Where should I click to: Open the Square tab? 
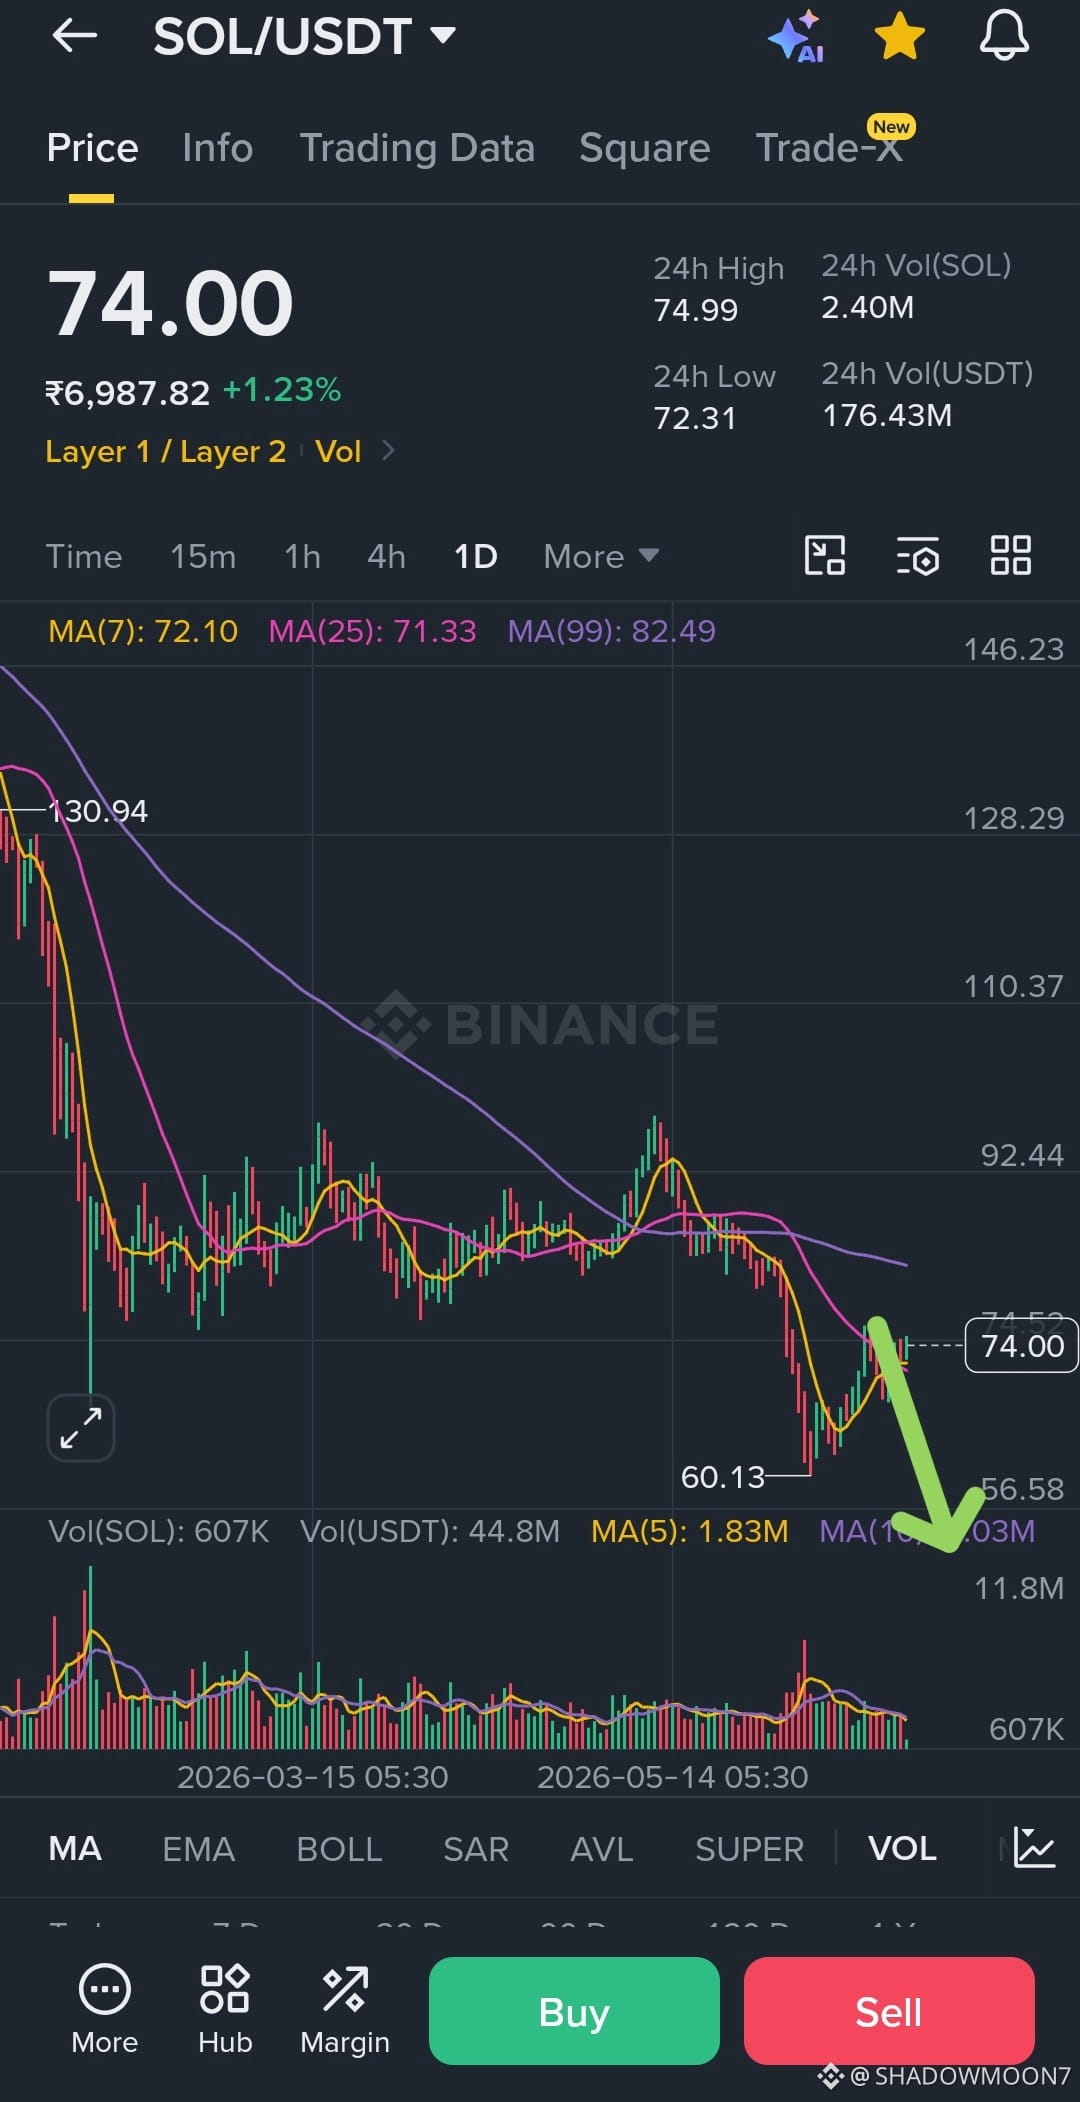644,148
